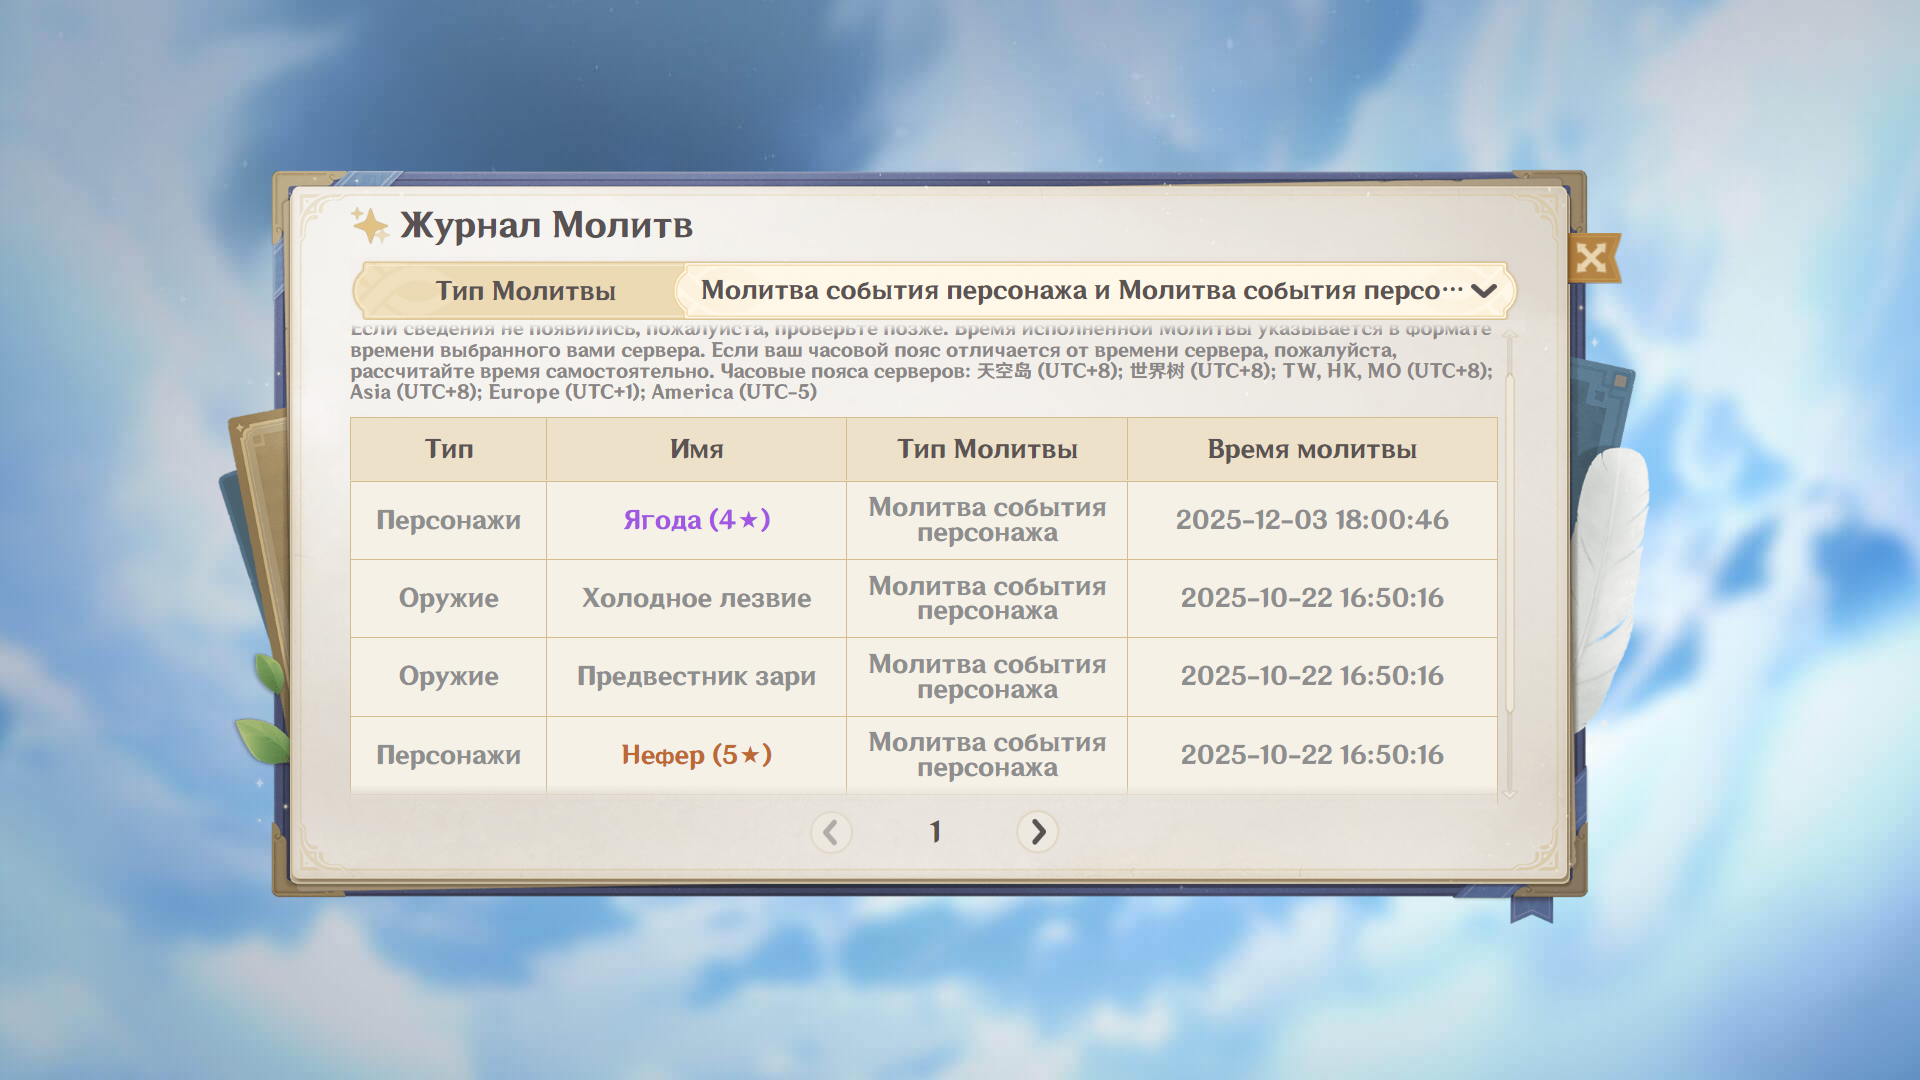The height and width of the screenshot is (1080, 1920).
Task: Expand the wish type dropdown chevron
Action: point(1484,291)
